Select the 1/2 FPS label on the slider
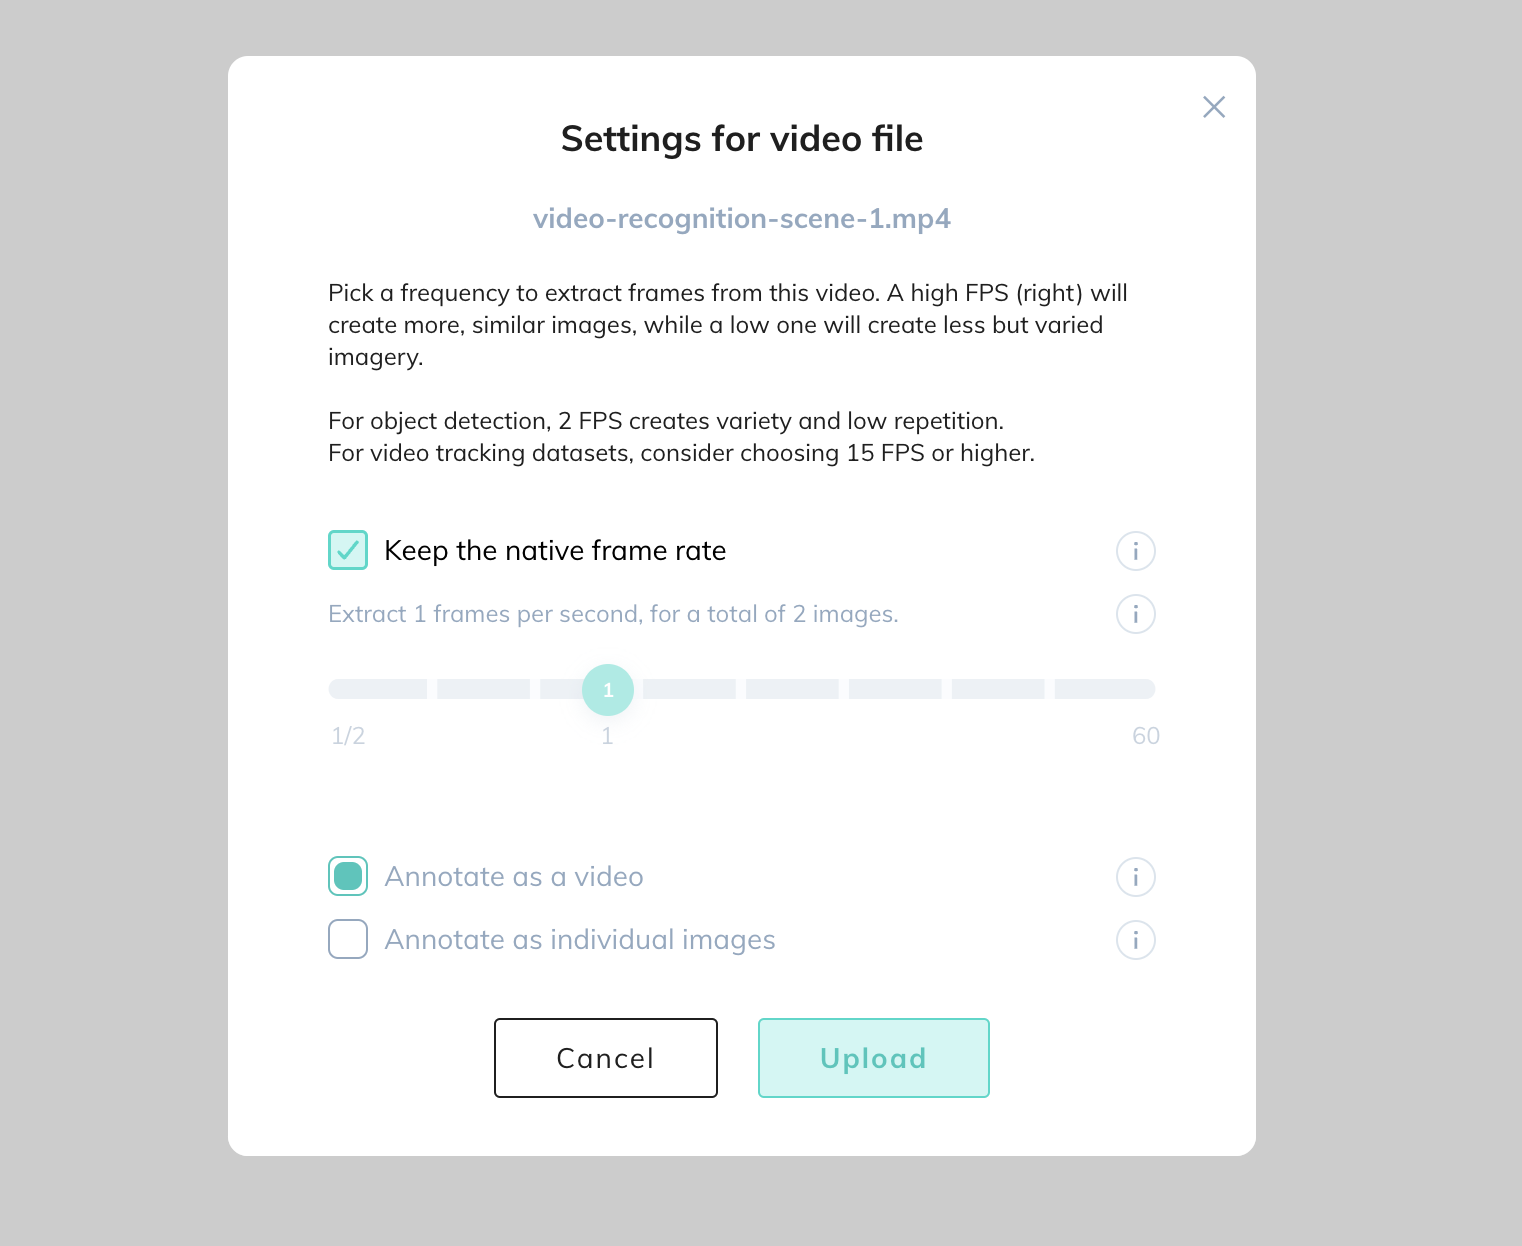Viewport: 1522px width, 1246px height. click(348, 736)
